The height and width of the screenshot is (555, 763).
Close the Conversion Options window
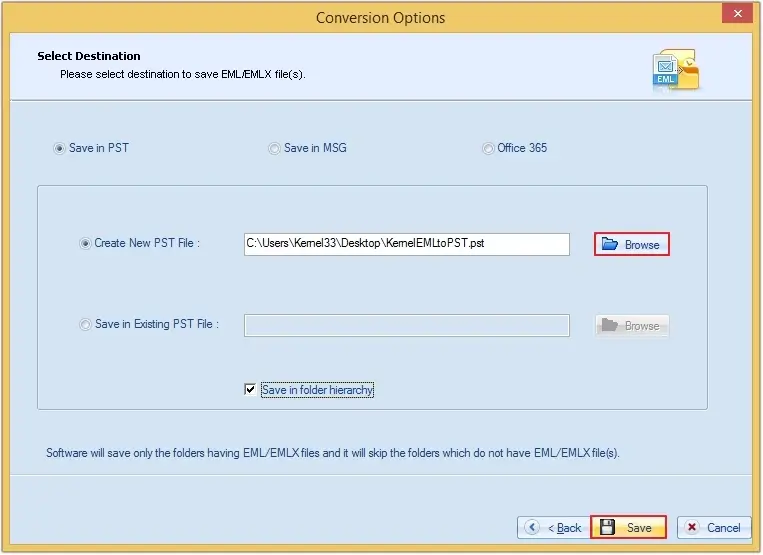[738, 14]
